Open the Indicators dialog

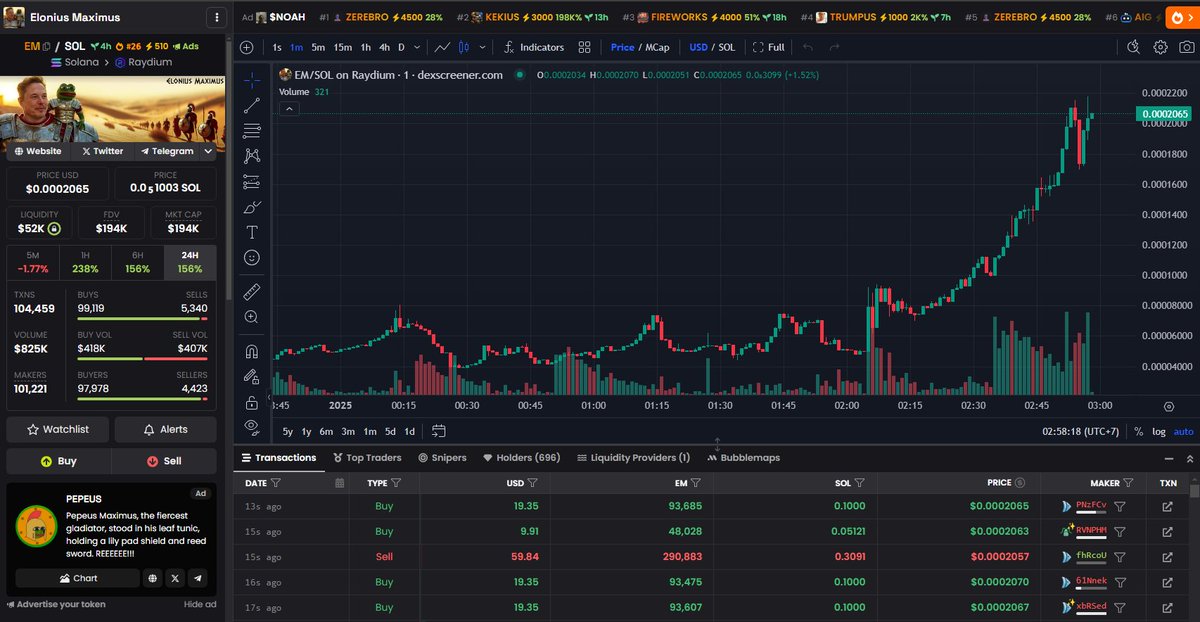pos(533,47)
